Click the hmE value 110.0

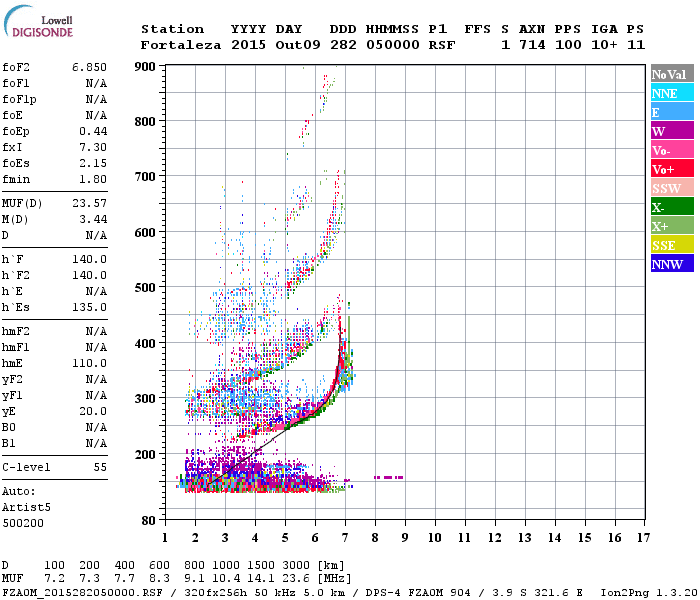click(x=89, y=363)
